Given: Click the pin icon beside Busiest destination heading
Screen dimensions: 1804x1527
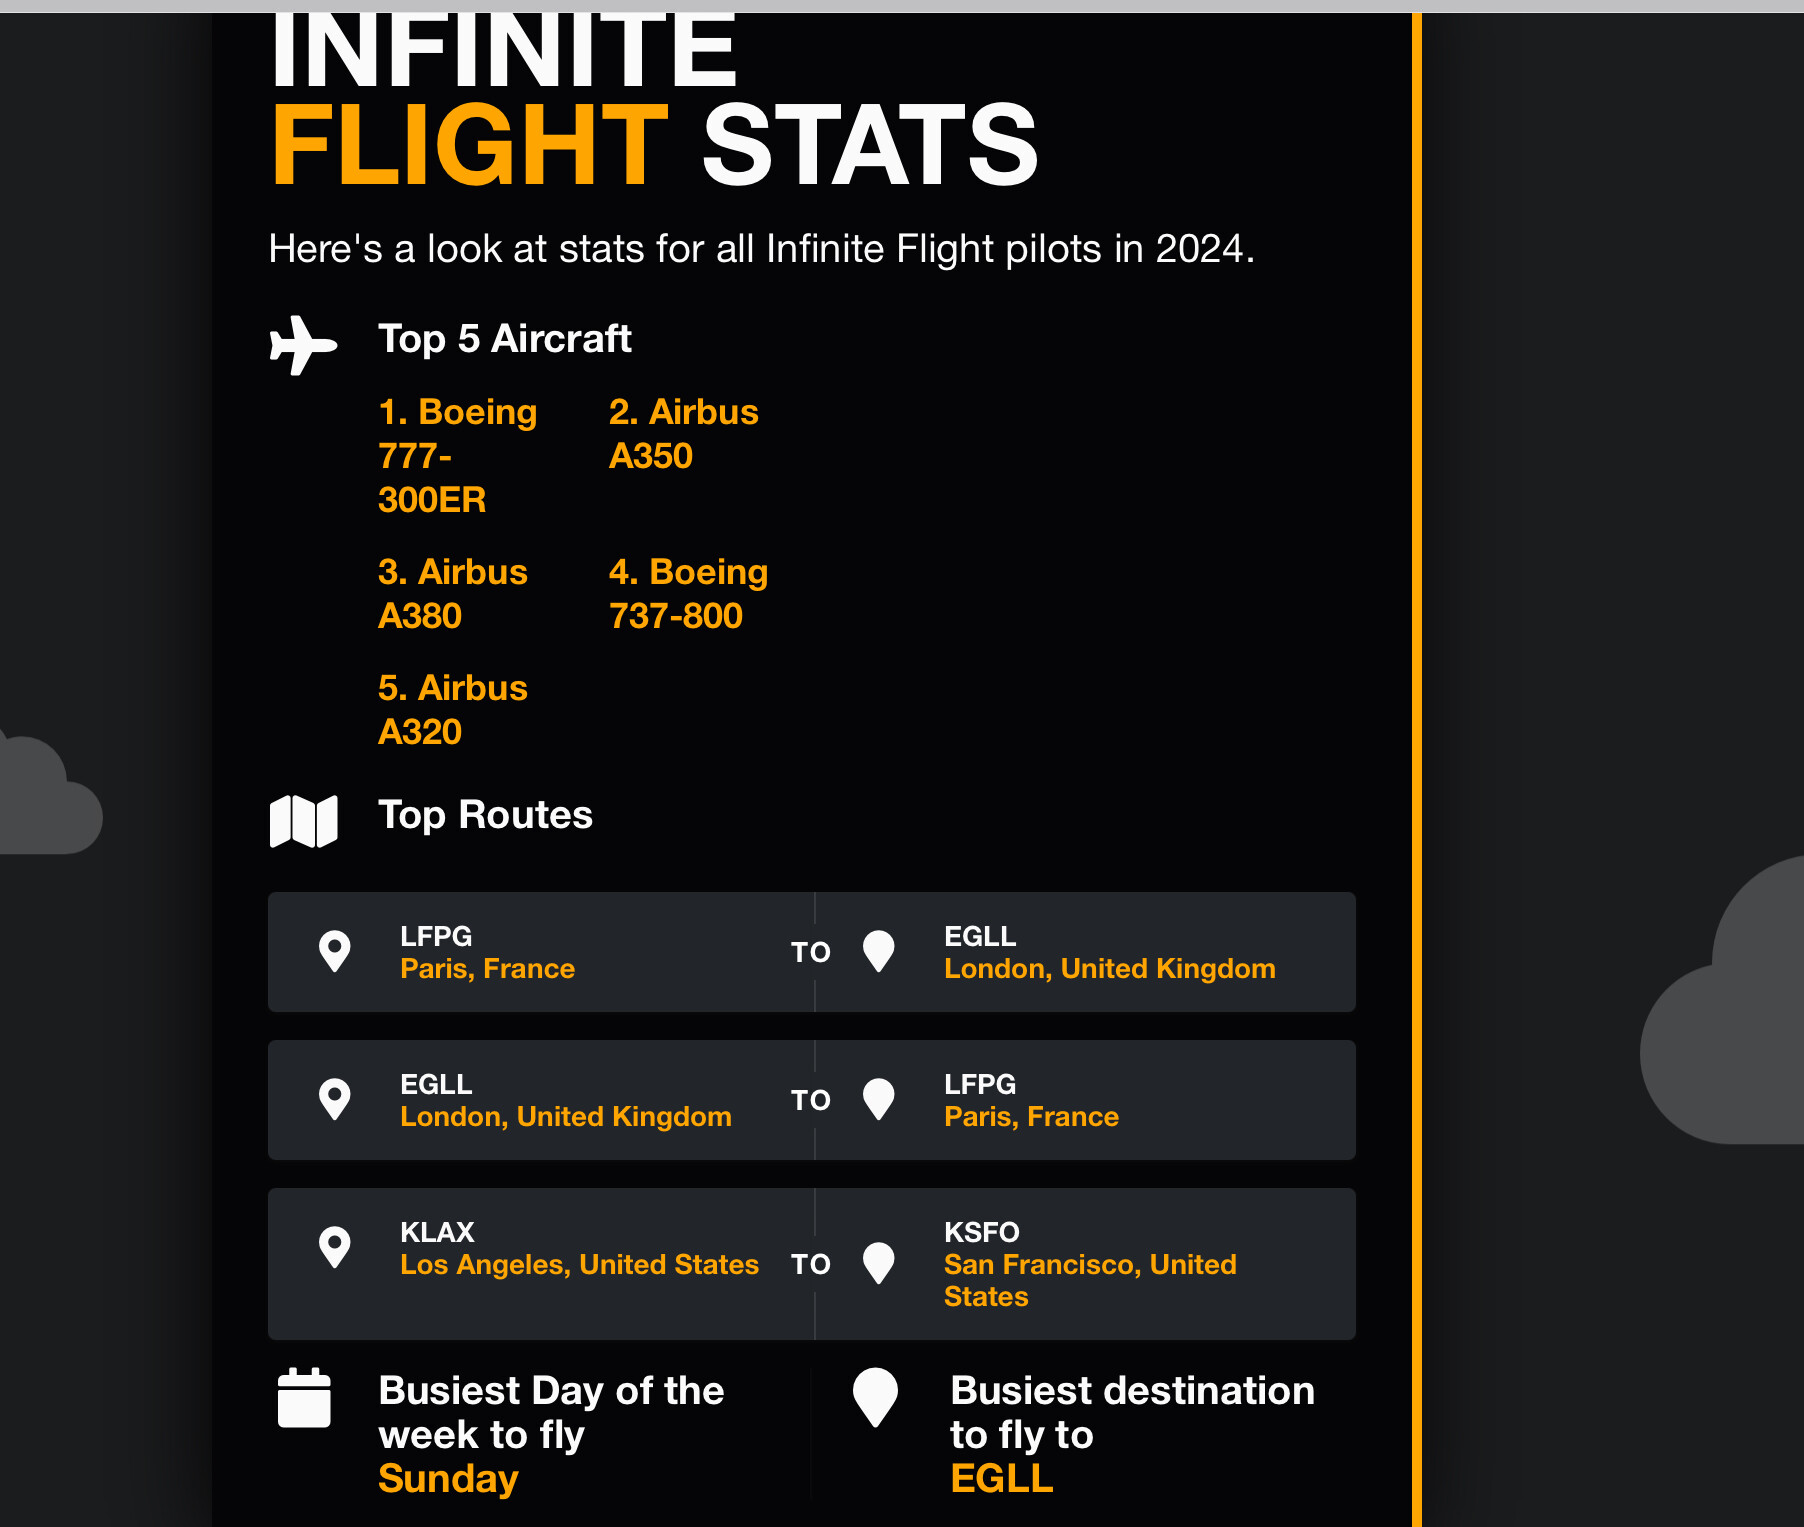Looking at the screenshot, I should (875, 1397).
